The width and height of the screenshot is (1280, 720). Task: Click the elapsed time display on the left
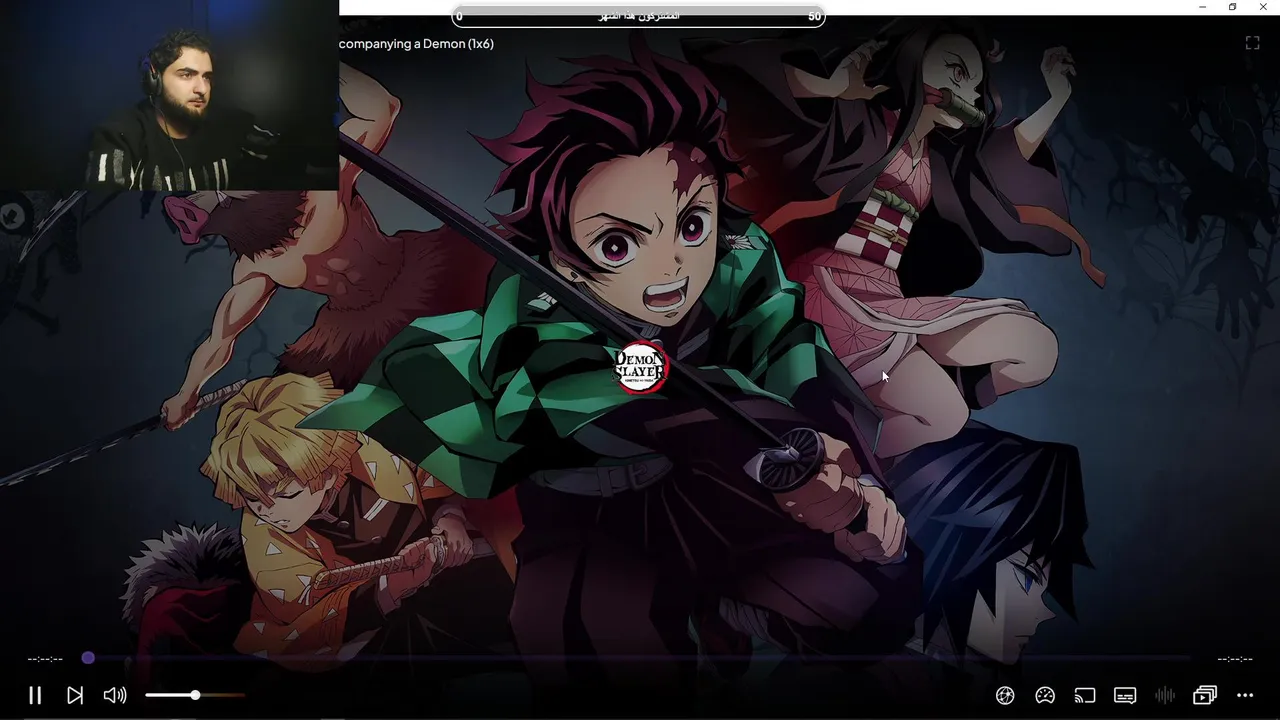pos(45,659)
